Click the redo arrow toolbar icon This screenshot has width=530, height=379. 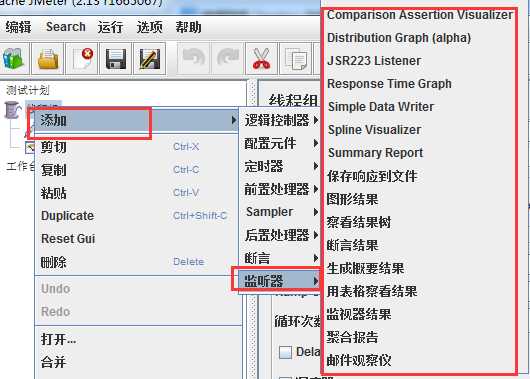tap(227, 58)
